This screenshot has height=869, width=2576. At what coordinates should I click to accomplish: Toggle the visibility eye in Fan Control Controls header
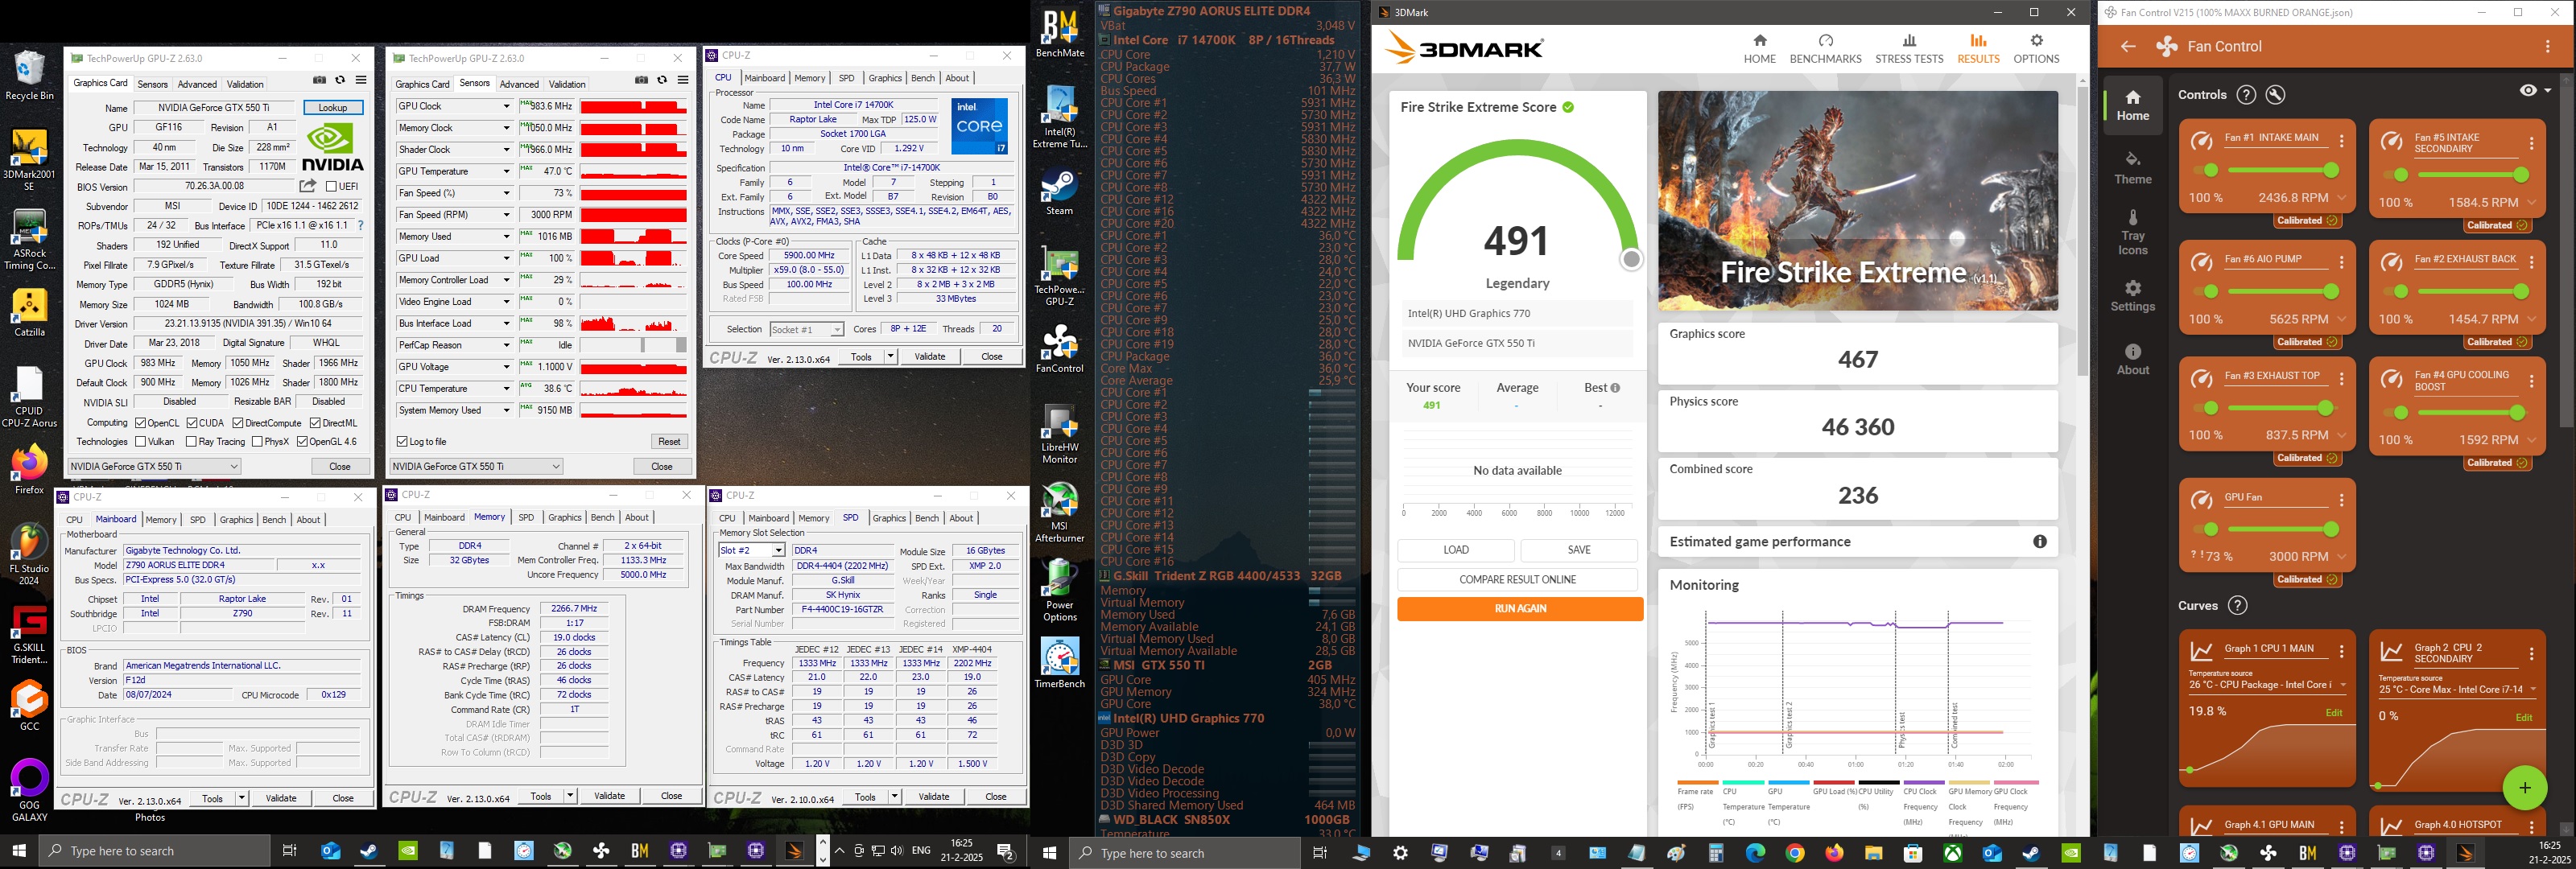pyautogui.click(x=2528, y=90)
